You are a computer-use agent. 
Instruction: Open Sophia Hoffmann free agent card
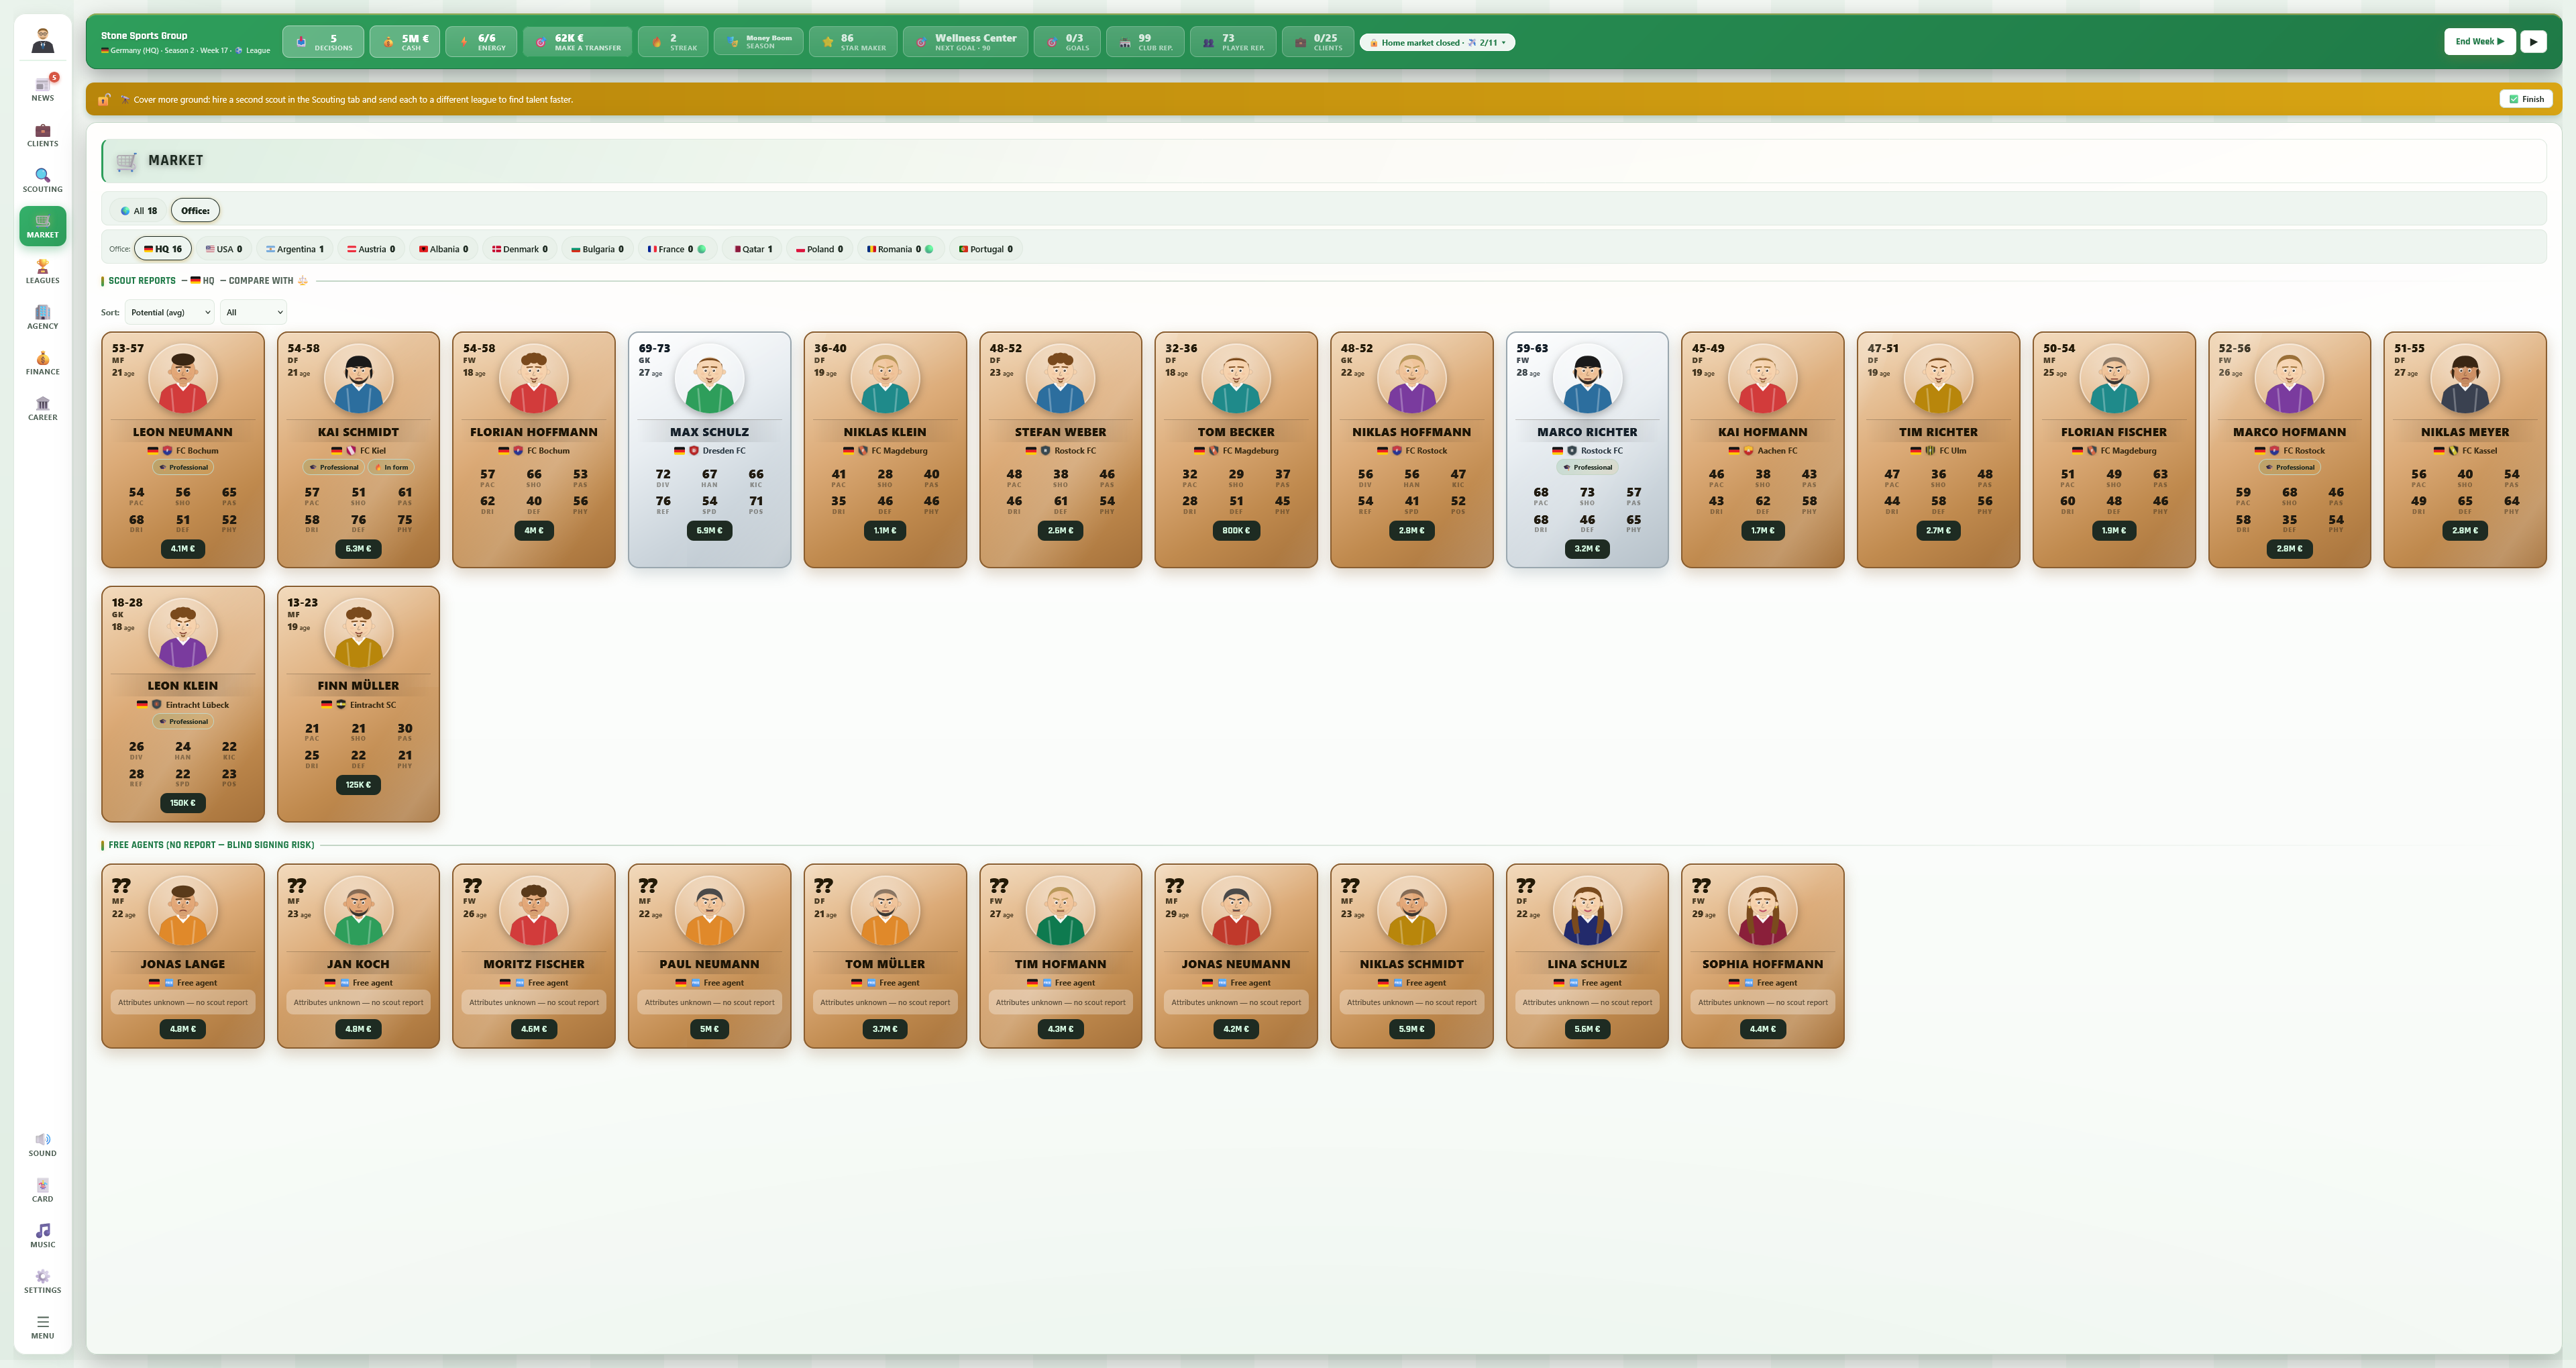(1762, 956)
